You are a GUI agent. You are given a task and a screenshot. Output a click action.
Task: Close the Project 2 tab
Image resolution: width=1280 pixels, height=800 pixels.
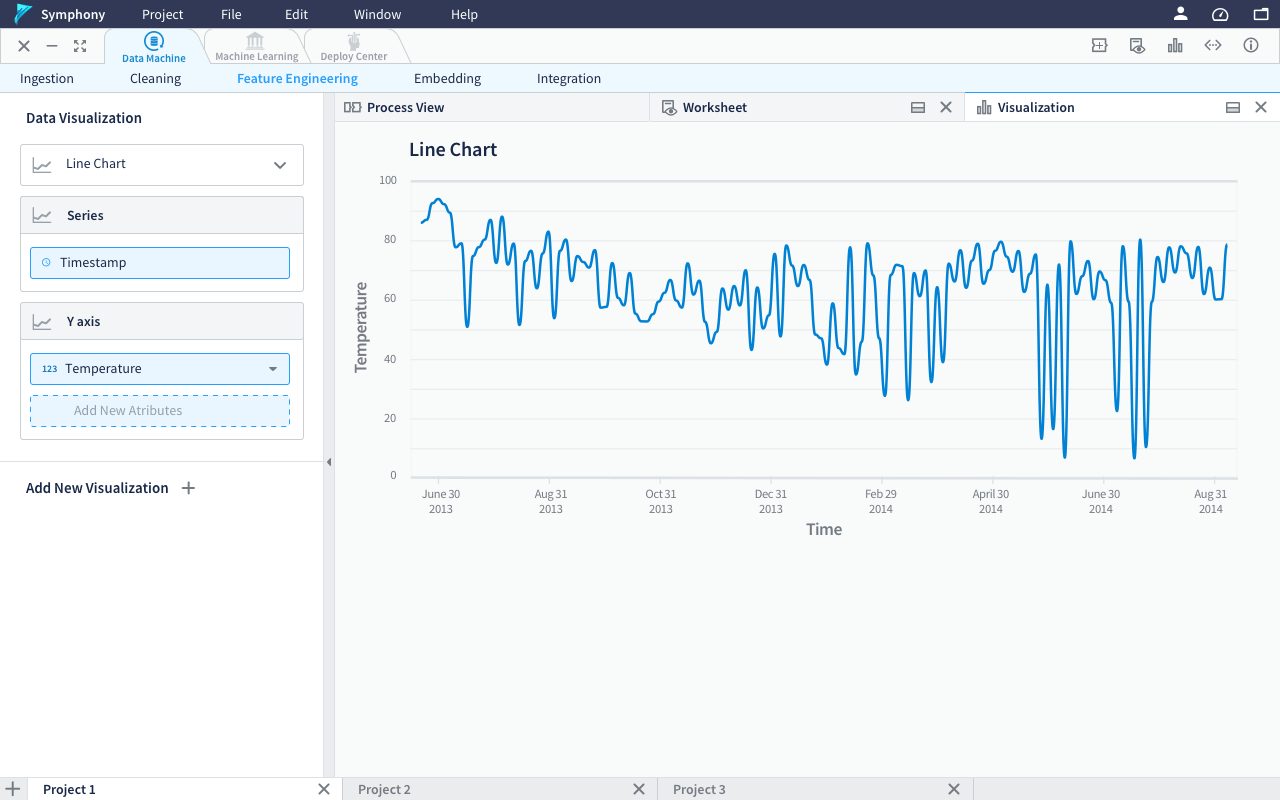tap(639, 789)
